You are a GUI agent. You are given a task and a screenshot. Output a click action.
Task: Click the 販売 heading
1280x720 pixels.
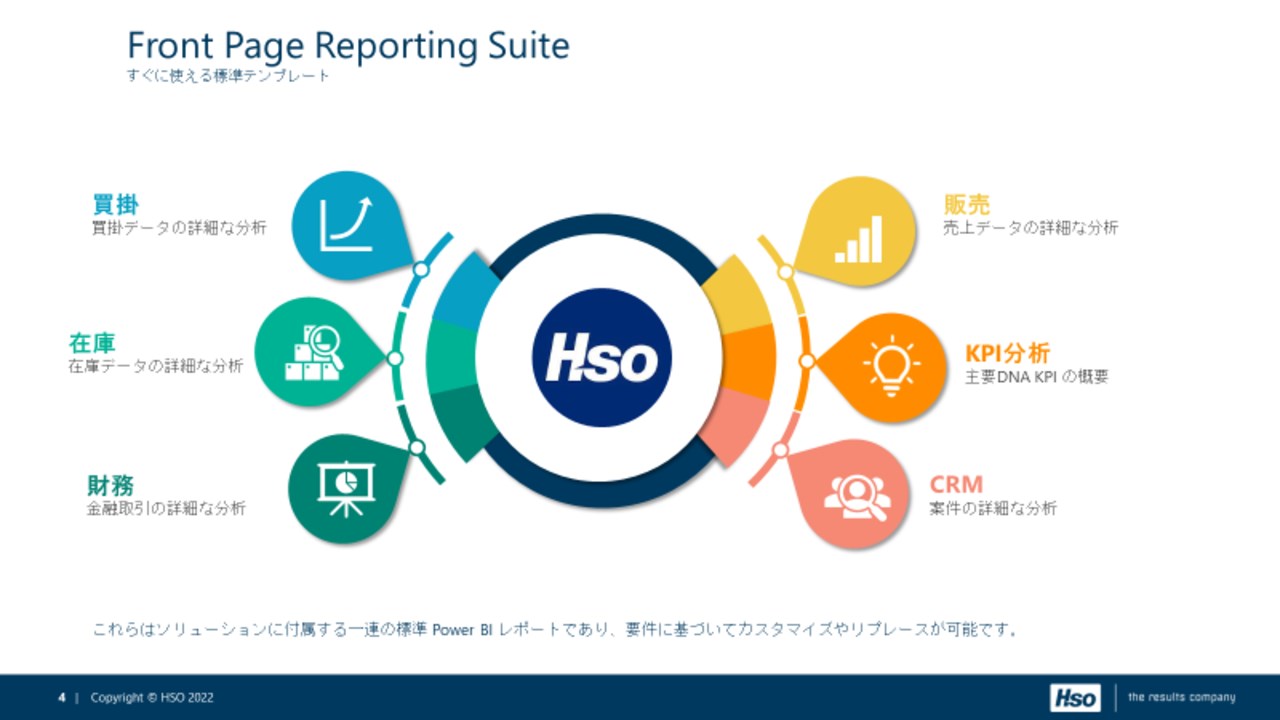pyautogui.click(x=967, y=204)
